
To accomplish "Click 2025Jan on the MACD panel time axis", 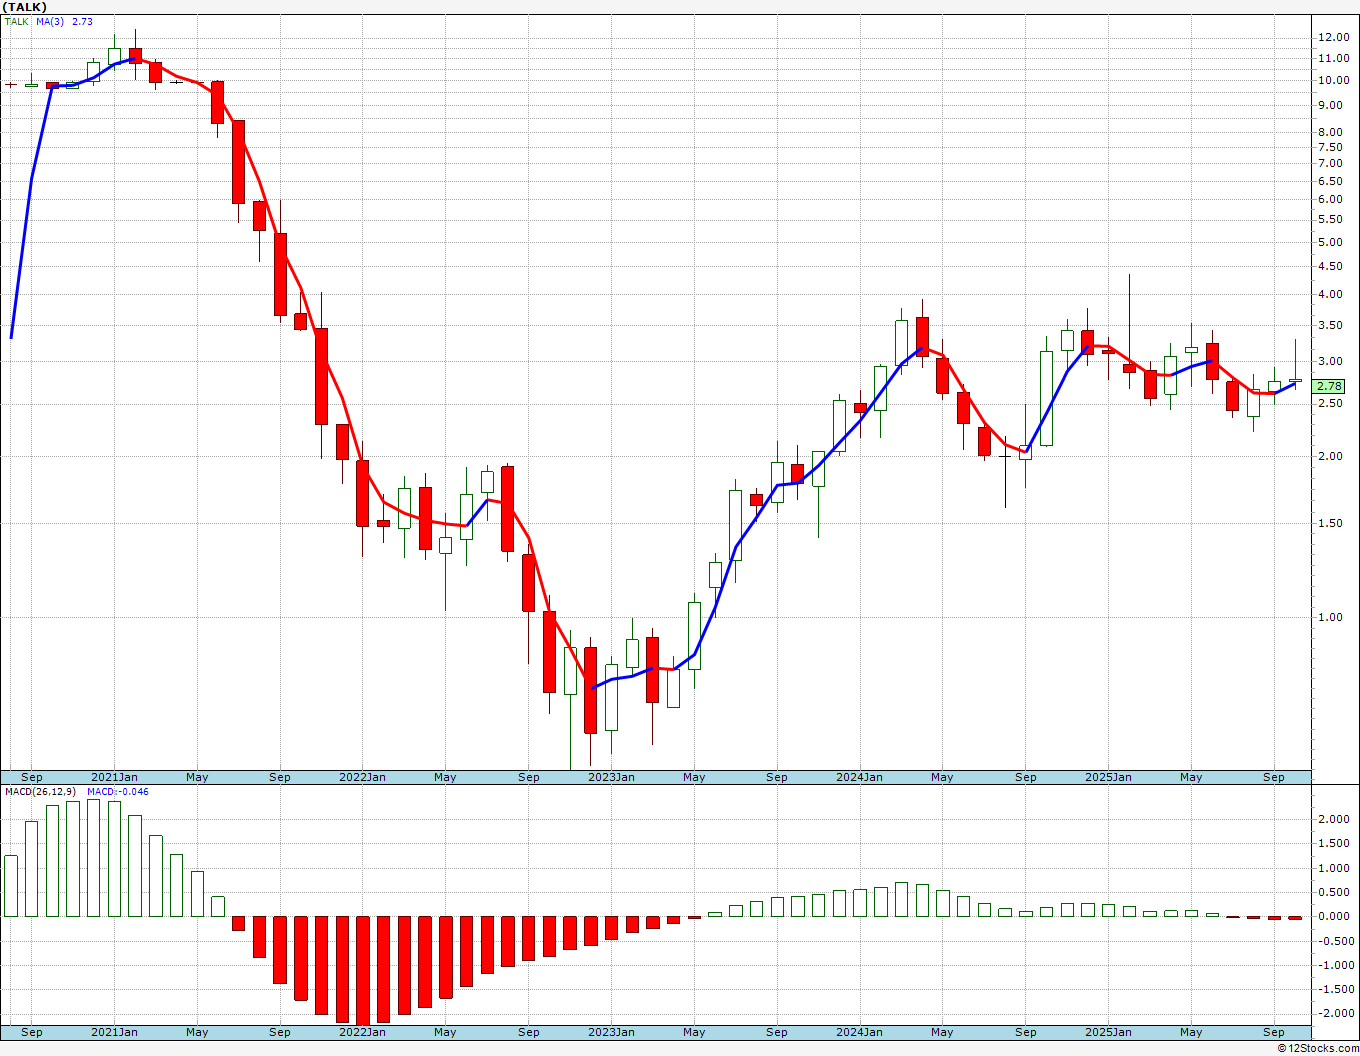I will coord(1108,1032).
